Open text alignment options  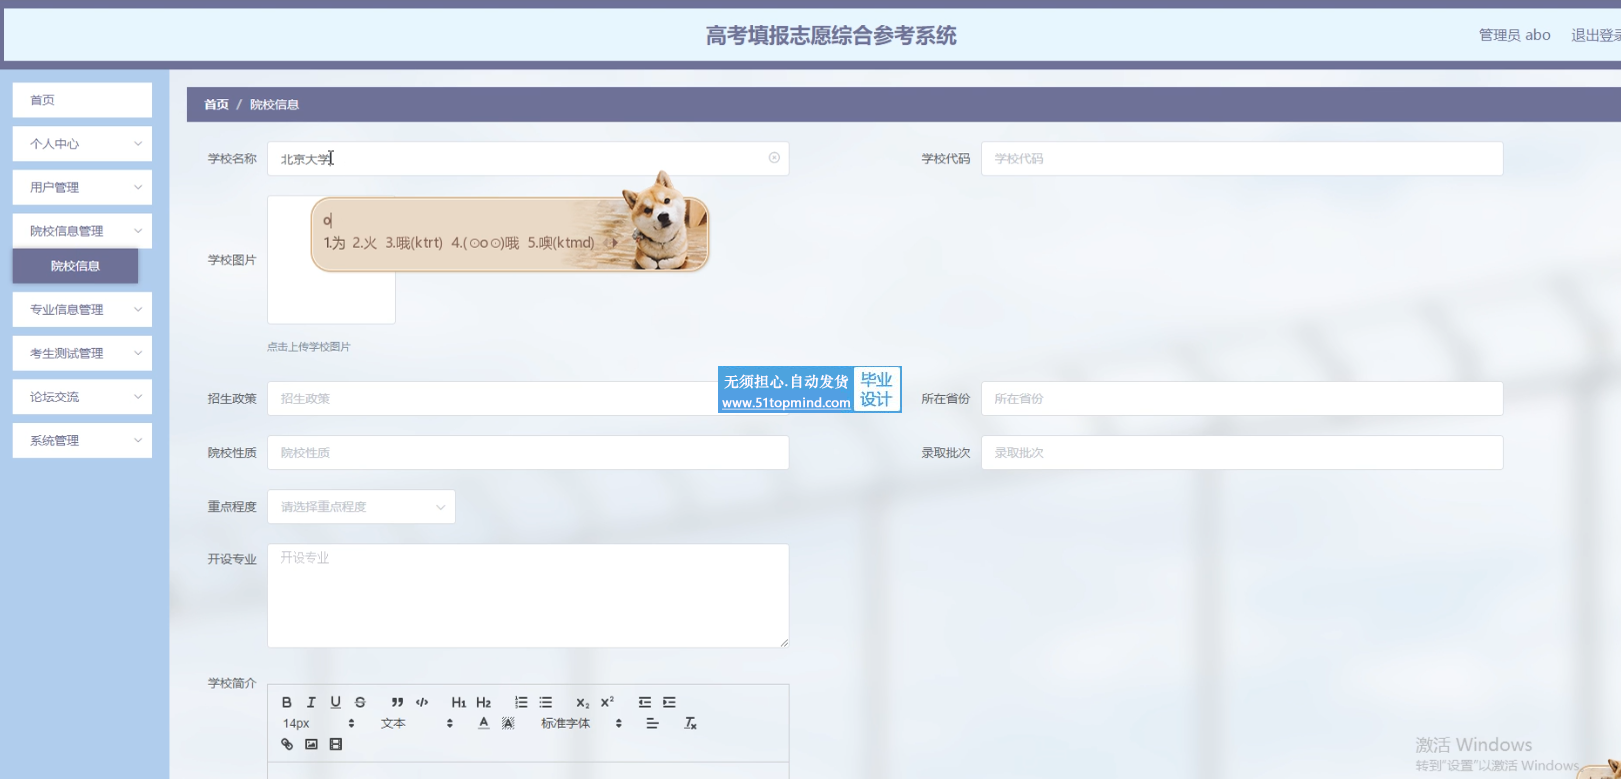point(652,723)
